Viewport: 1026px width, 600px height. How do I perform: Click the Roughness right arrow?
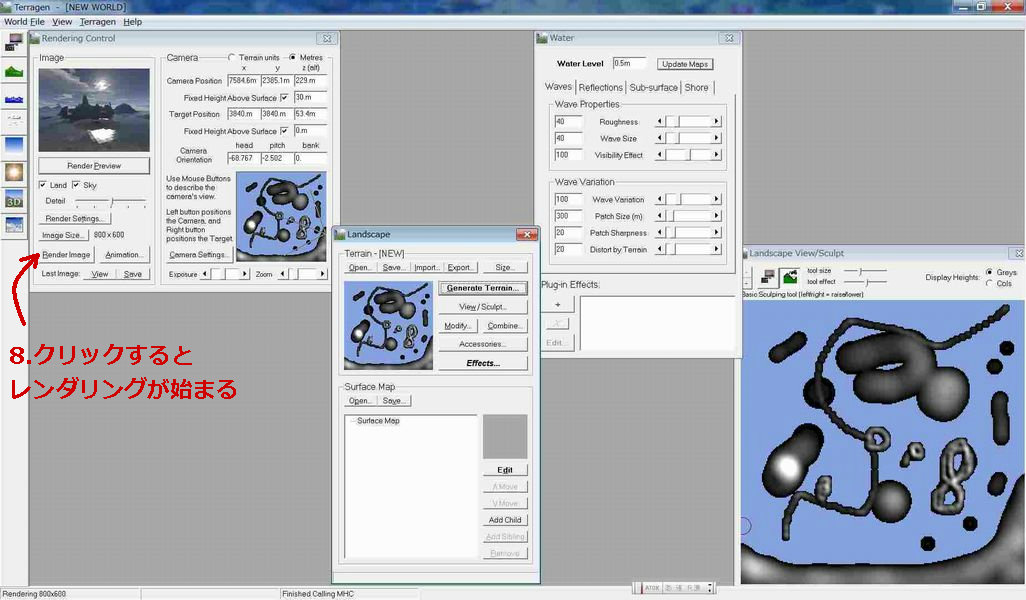coord(716,121)
